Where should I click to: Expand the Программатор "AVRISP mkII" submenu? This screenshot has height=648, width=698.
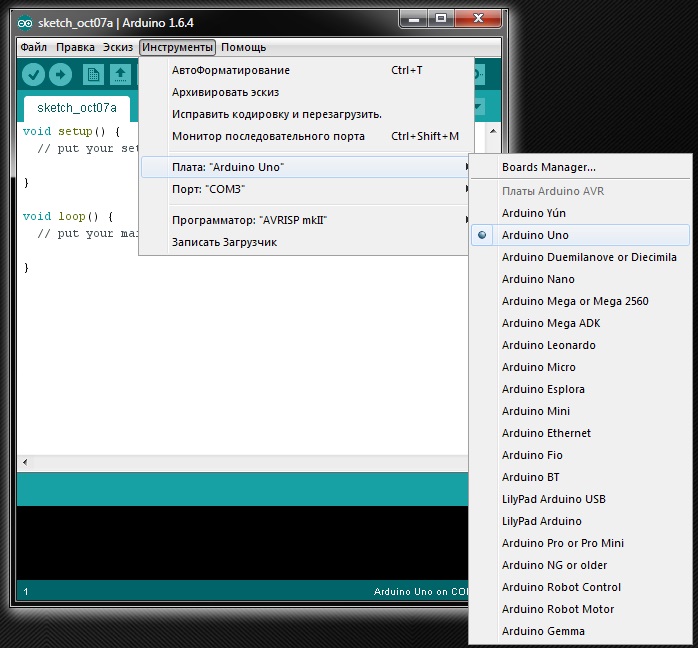tap(305, 220)
